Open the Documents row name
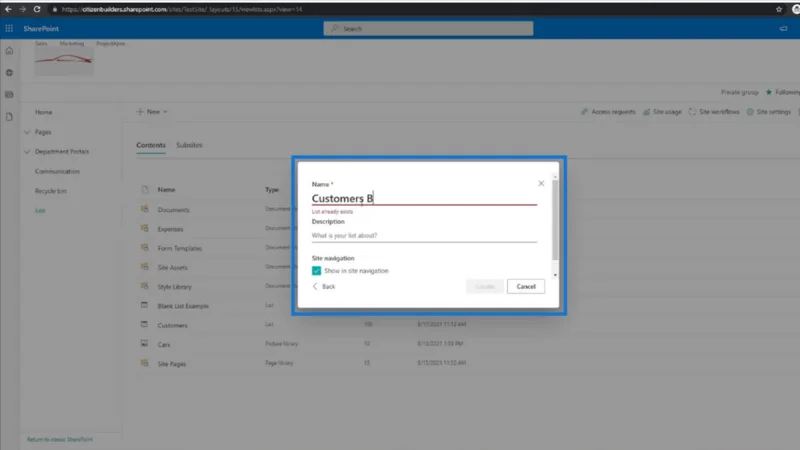 tap(173, 210)
